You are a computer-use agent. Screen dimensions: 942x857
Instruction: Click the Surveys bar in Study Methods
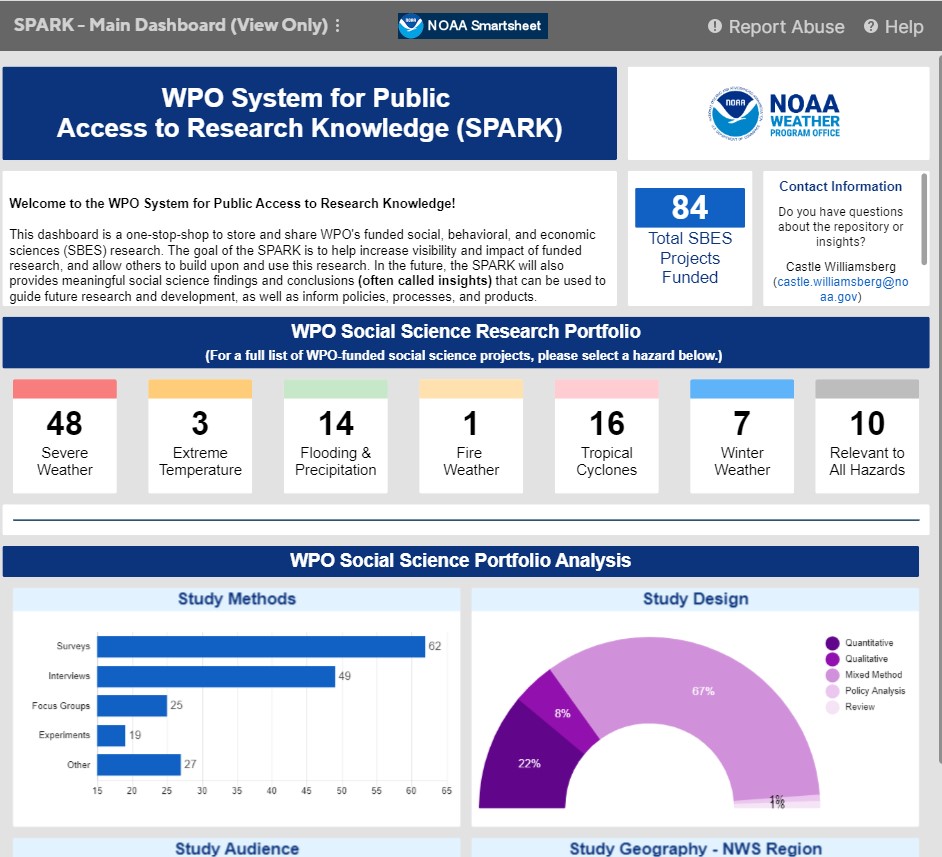[x=261, y=647]
